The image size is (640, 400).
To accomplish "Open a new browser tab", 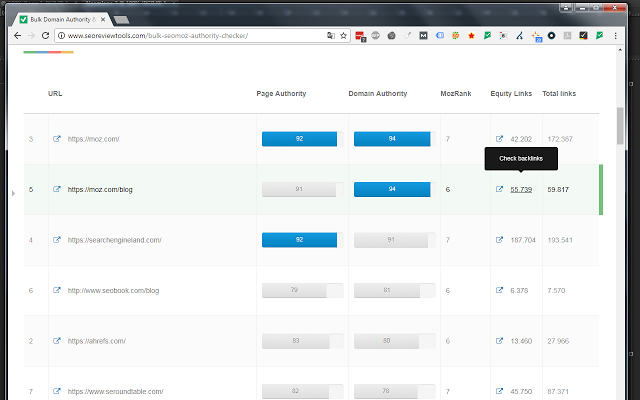I will click(x=121, y=20).
